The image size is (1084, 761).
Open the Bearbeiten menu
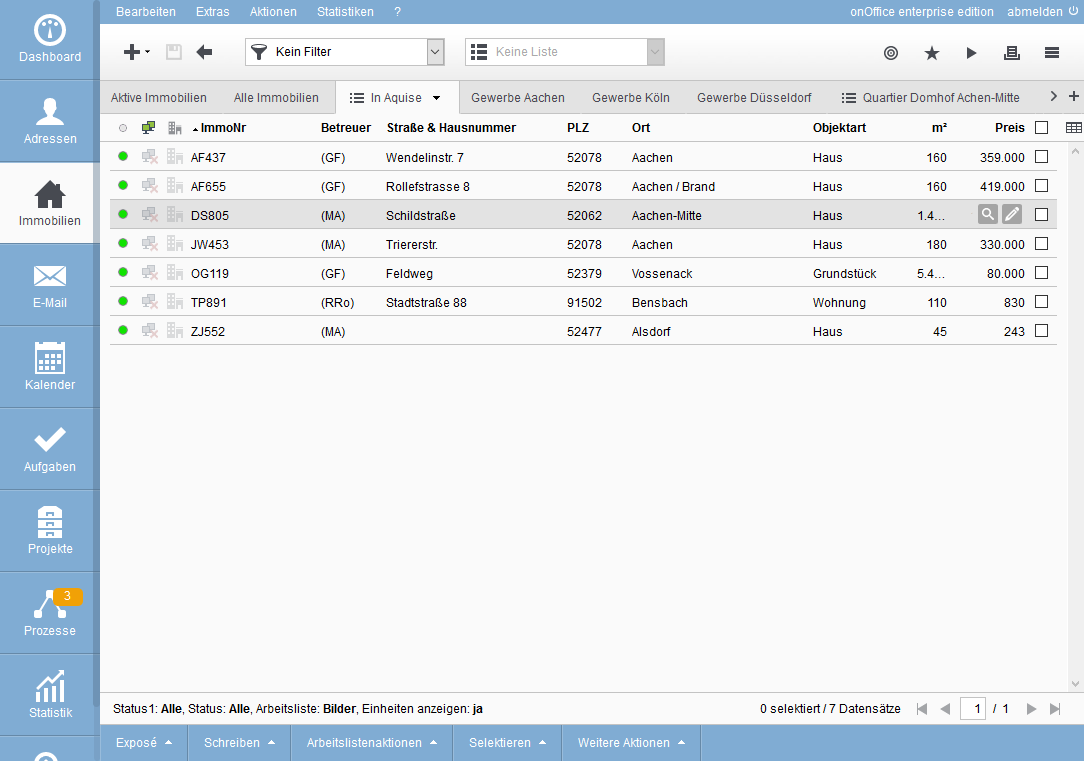[146, 12]
